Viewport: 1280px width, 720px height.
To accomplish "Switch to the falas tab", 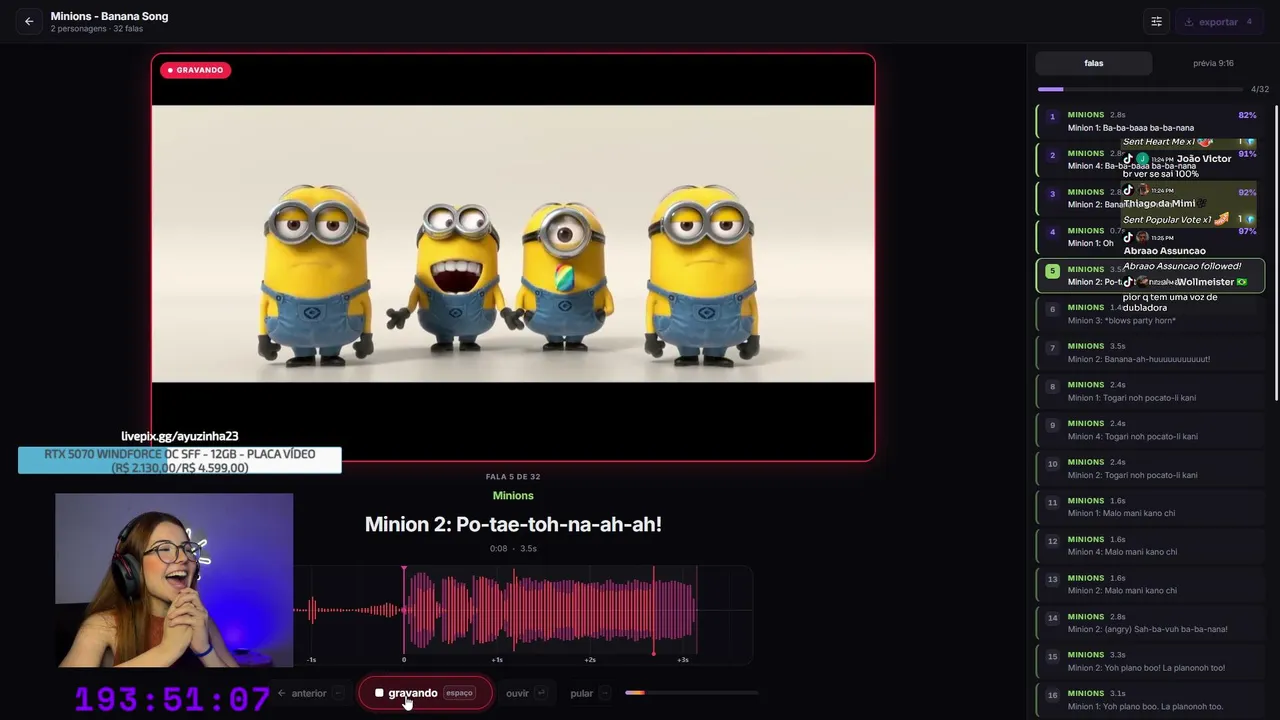I will pyautogui.click(x=1094, y=63).
